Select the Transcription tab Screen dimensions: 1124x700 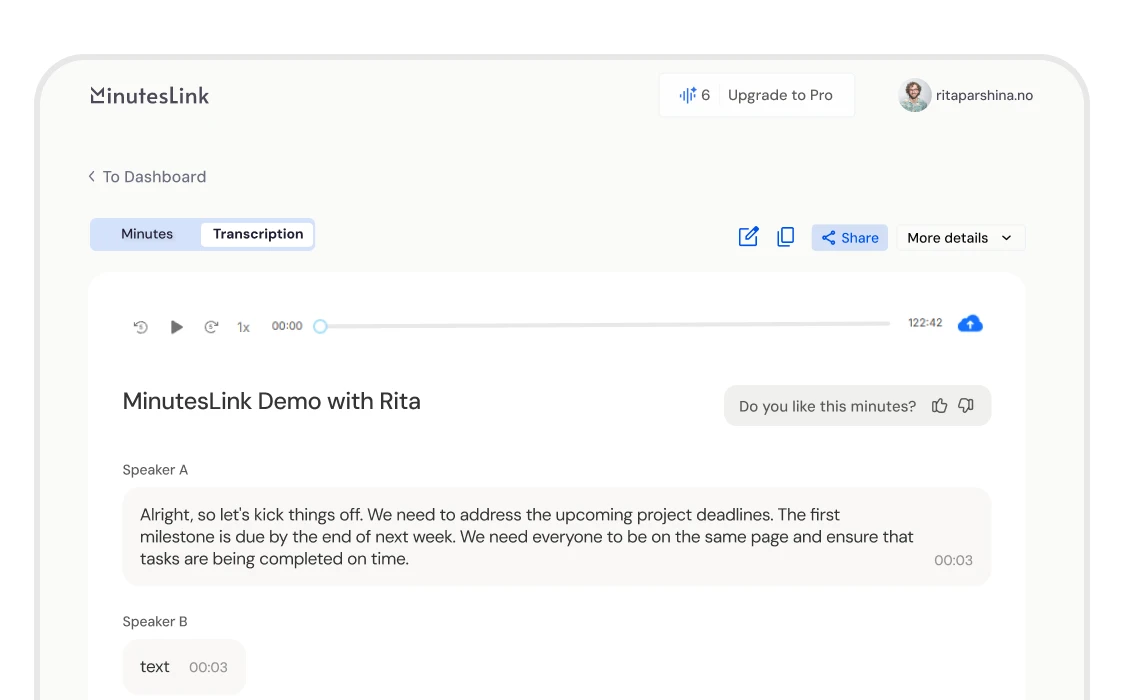258,234
